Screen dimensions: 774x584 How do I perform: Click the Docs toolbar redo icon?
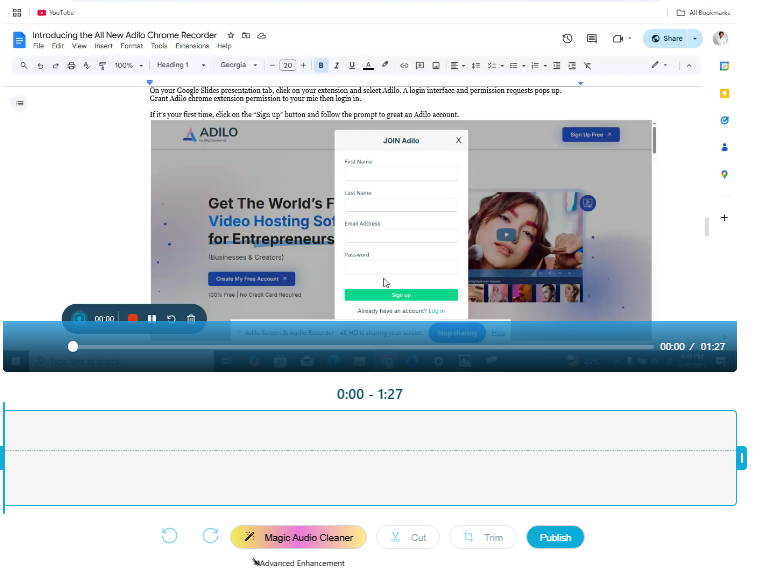(55, 66)
